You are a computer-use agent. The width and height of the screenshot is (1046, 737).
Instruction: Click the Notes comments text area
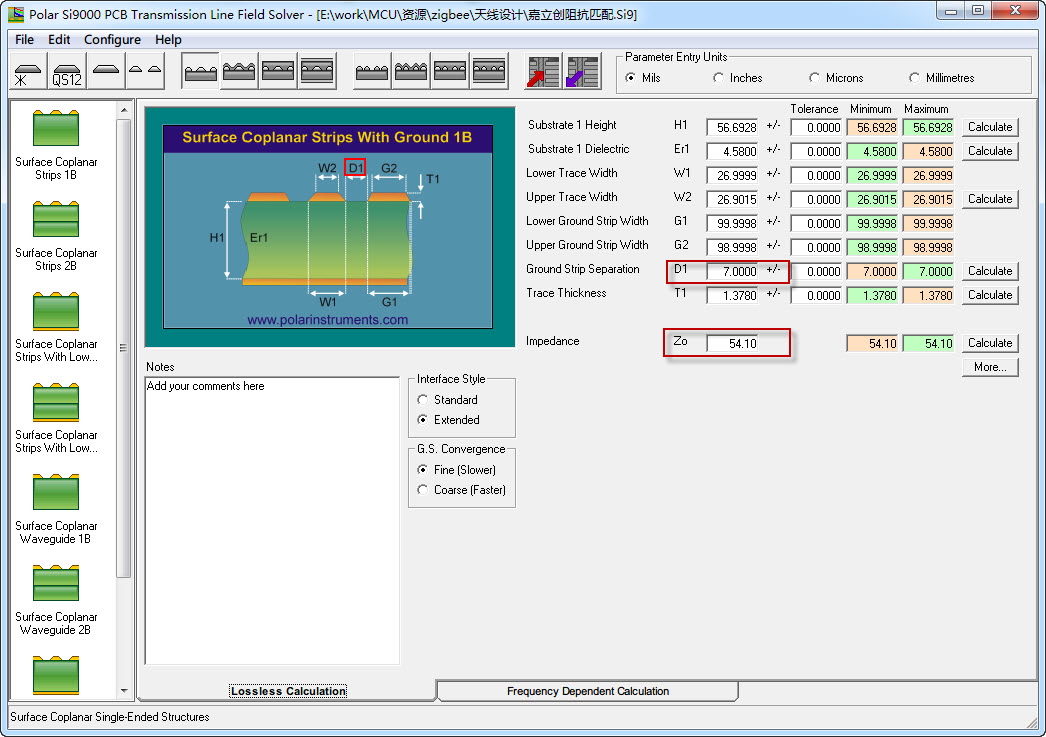[x=272, y=520]
